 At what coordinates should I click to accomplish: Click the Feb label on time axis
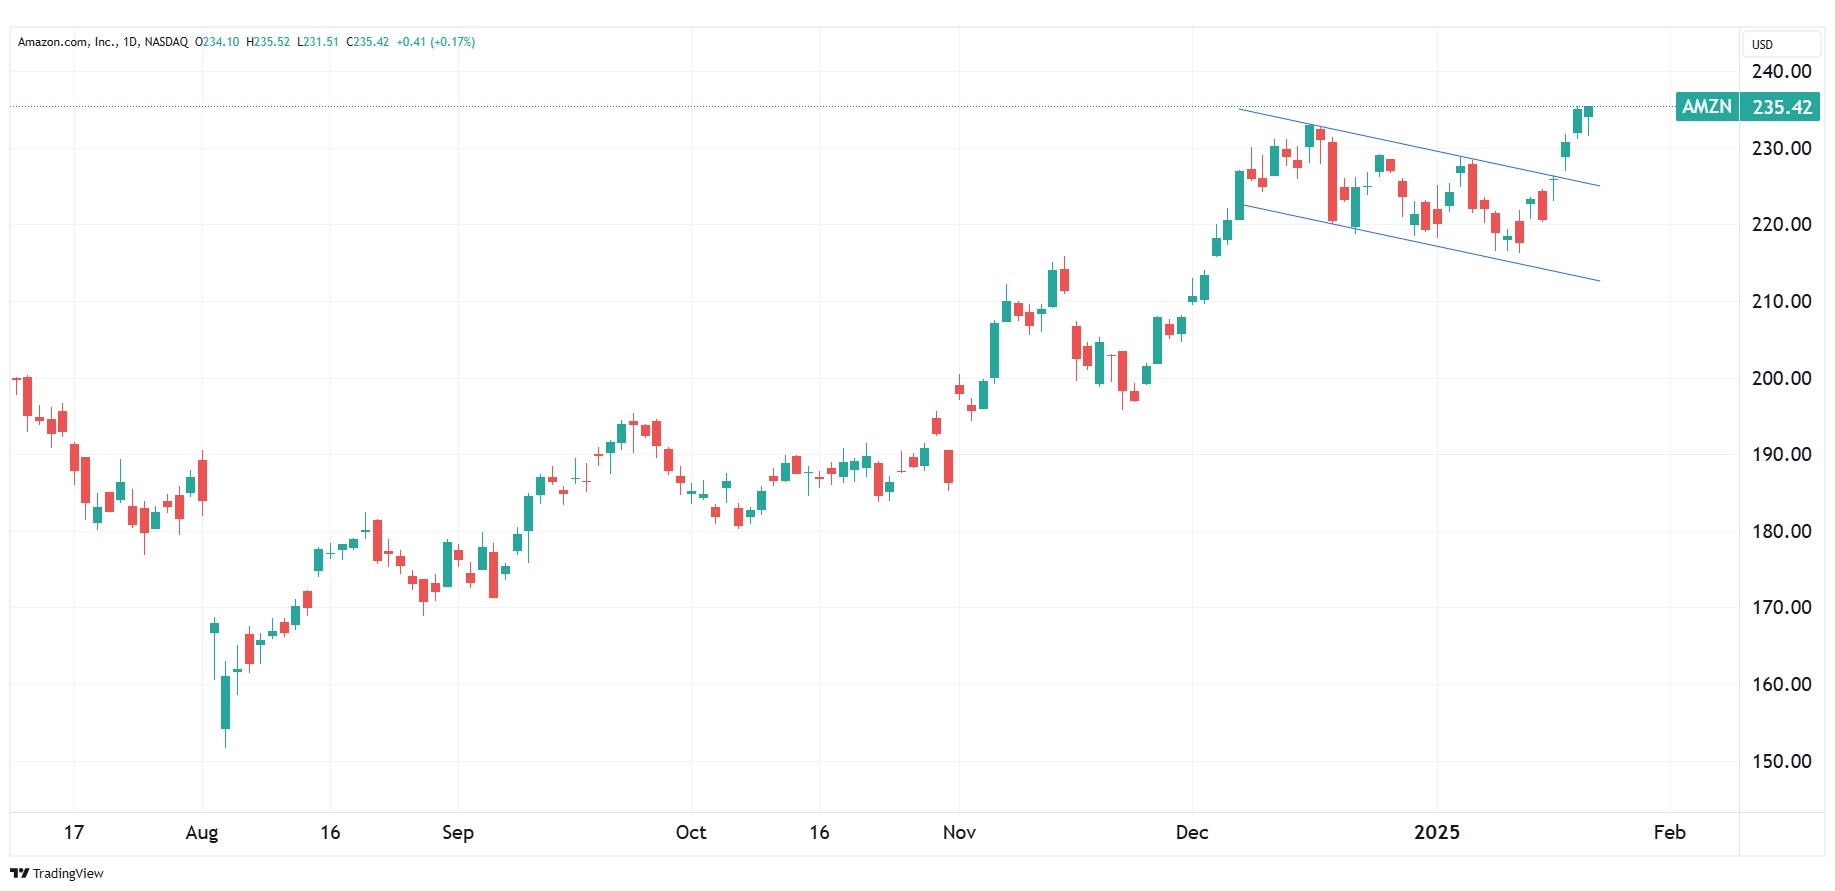1670,832
